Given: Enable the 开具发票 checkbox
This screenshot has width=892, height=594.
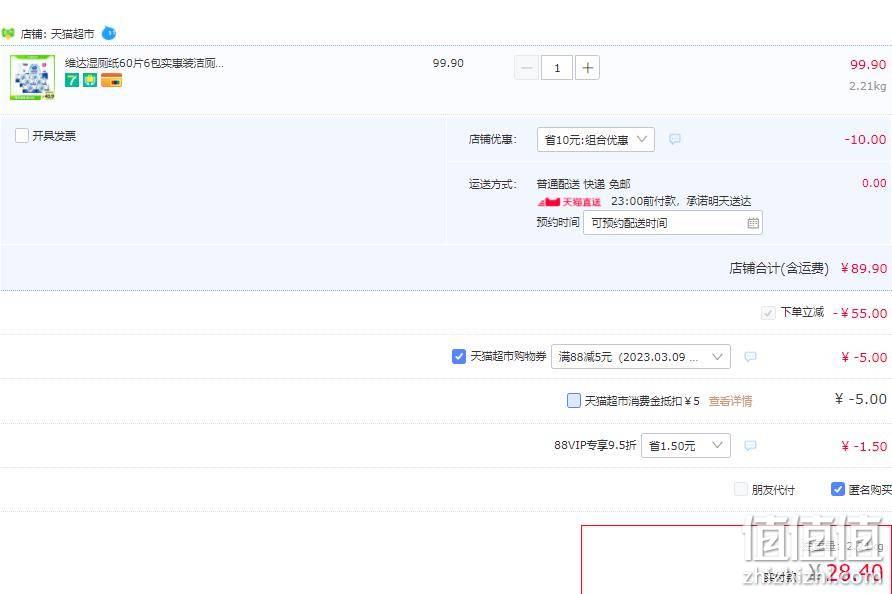Looking at the screenshot, I should click(22, 135).
